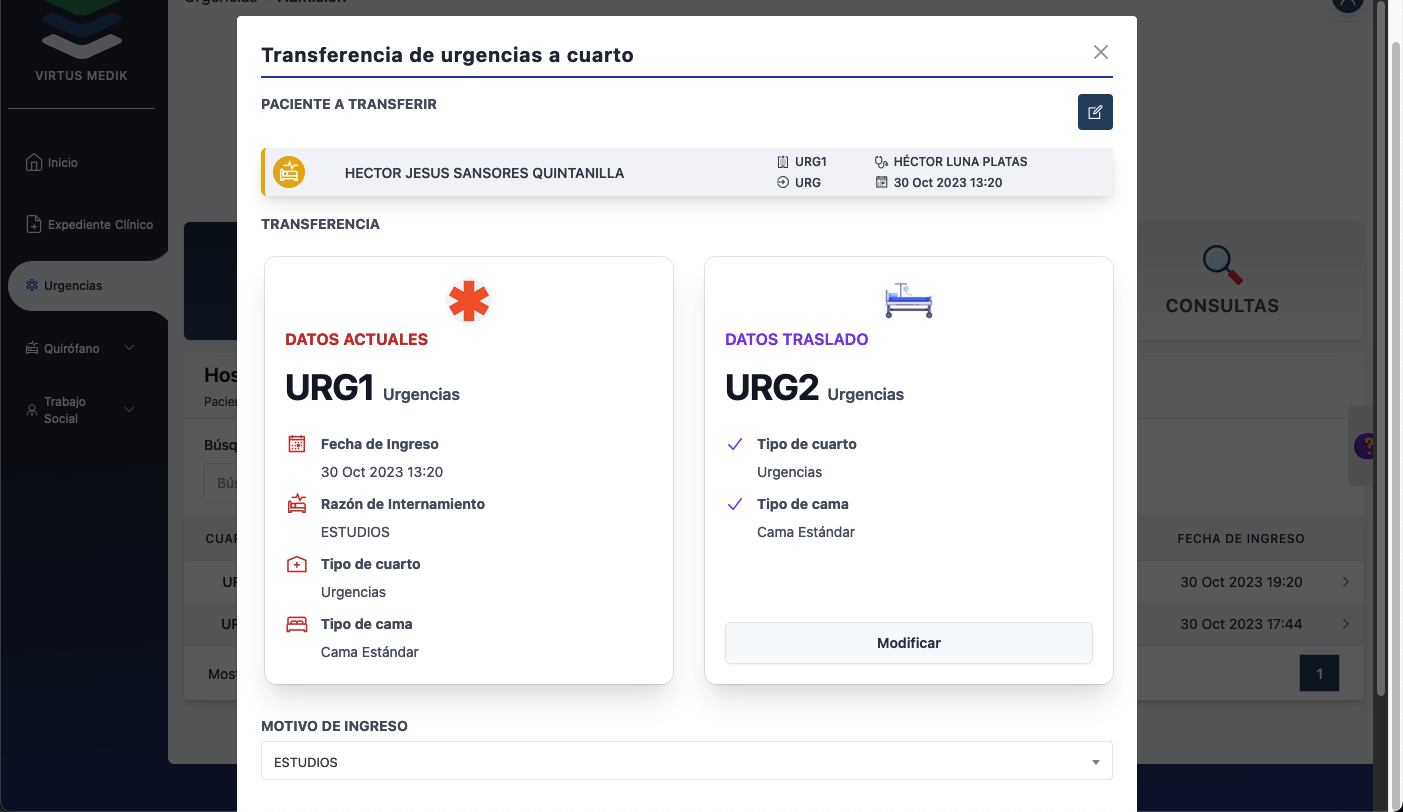Click the red Tipo de cuarto icon
The image size is (1403, 812).
297,564
